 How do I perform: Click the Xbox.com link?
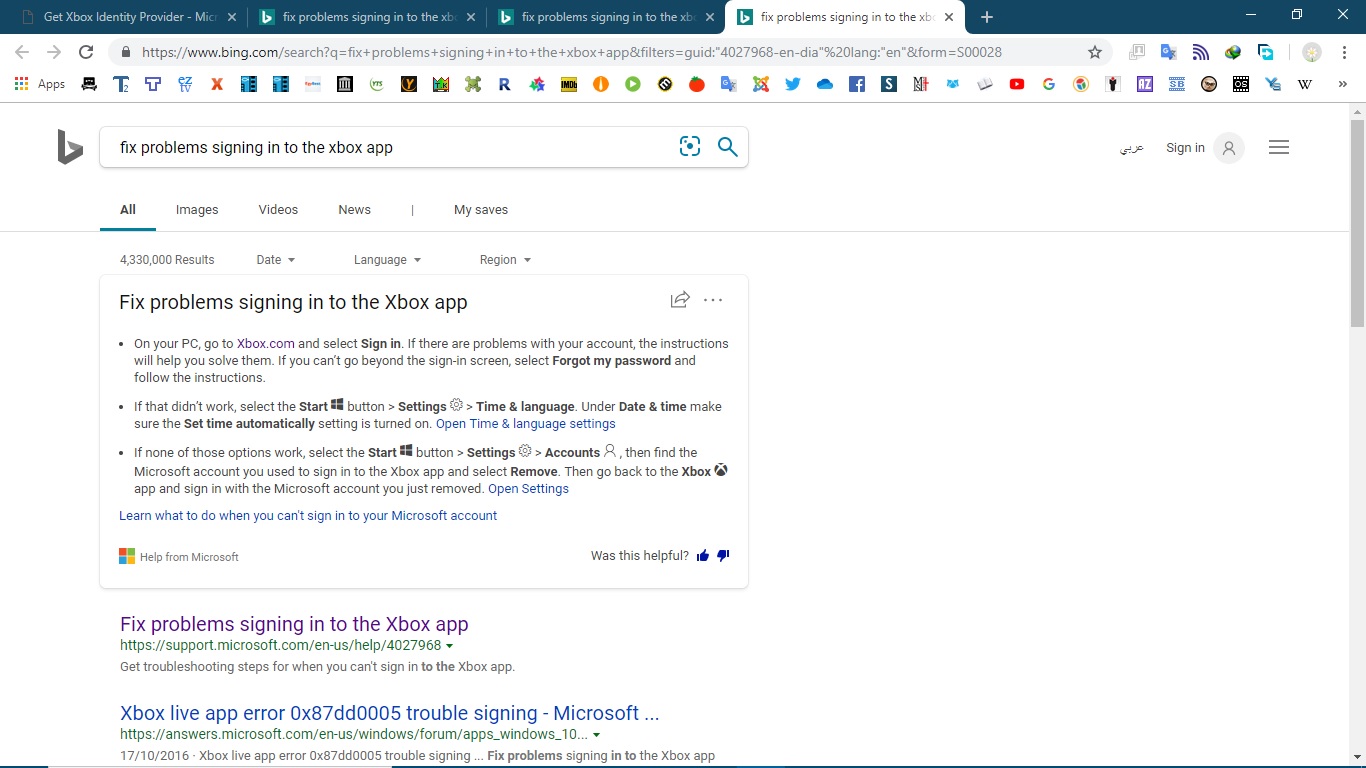[265, 343]
